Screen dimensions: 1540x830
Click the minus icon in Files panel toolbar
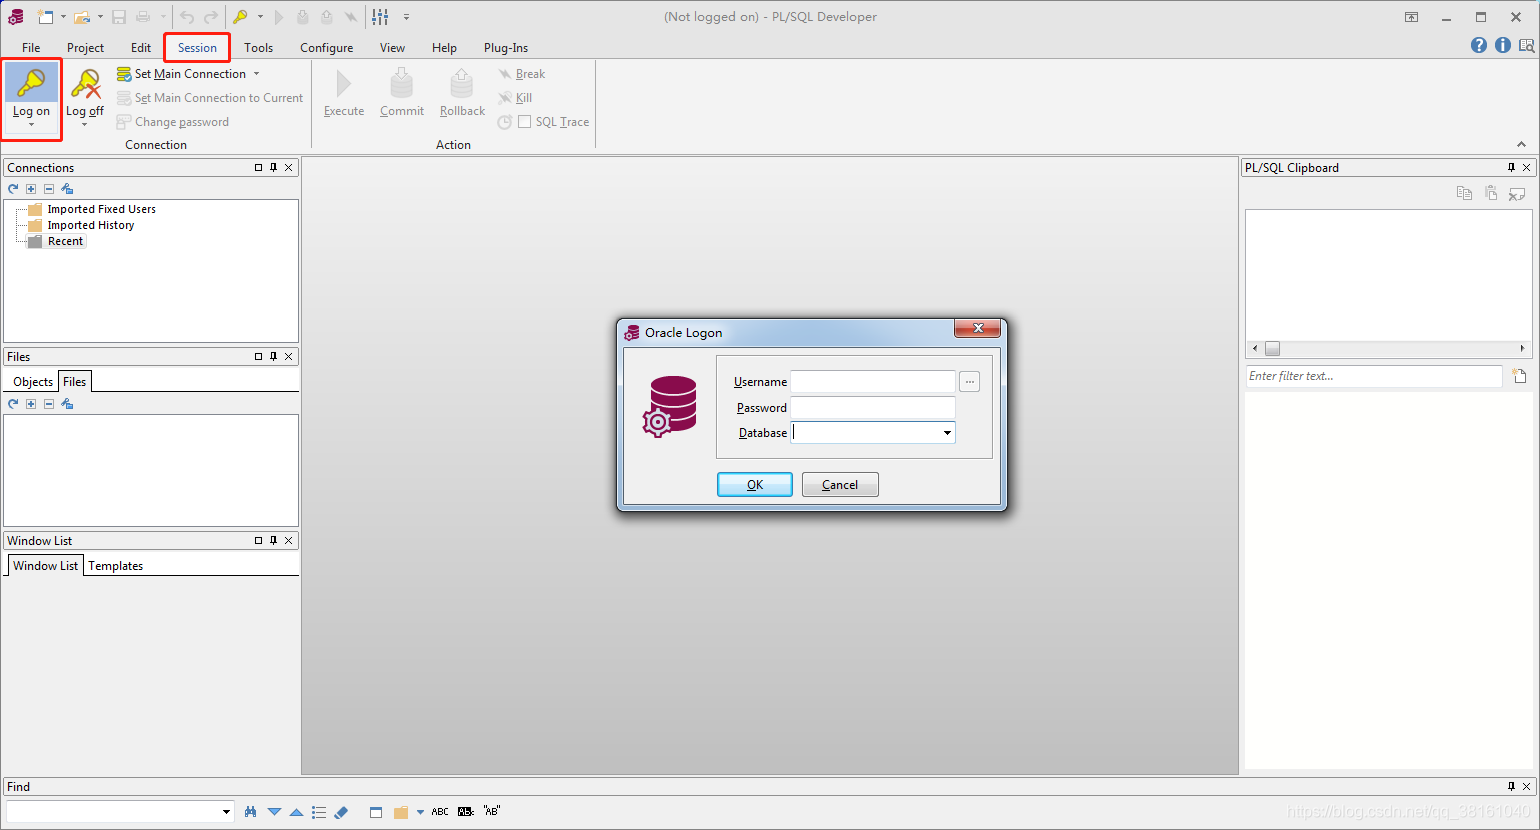[49, 404]
